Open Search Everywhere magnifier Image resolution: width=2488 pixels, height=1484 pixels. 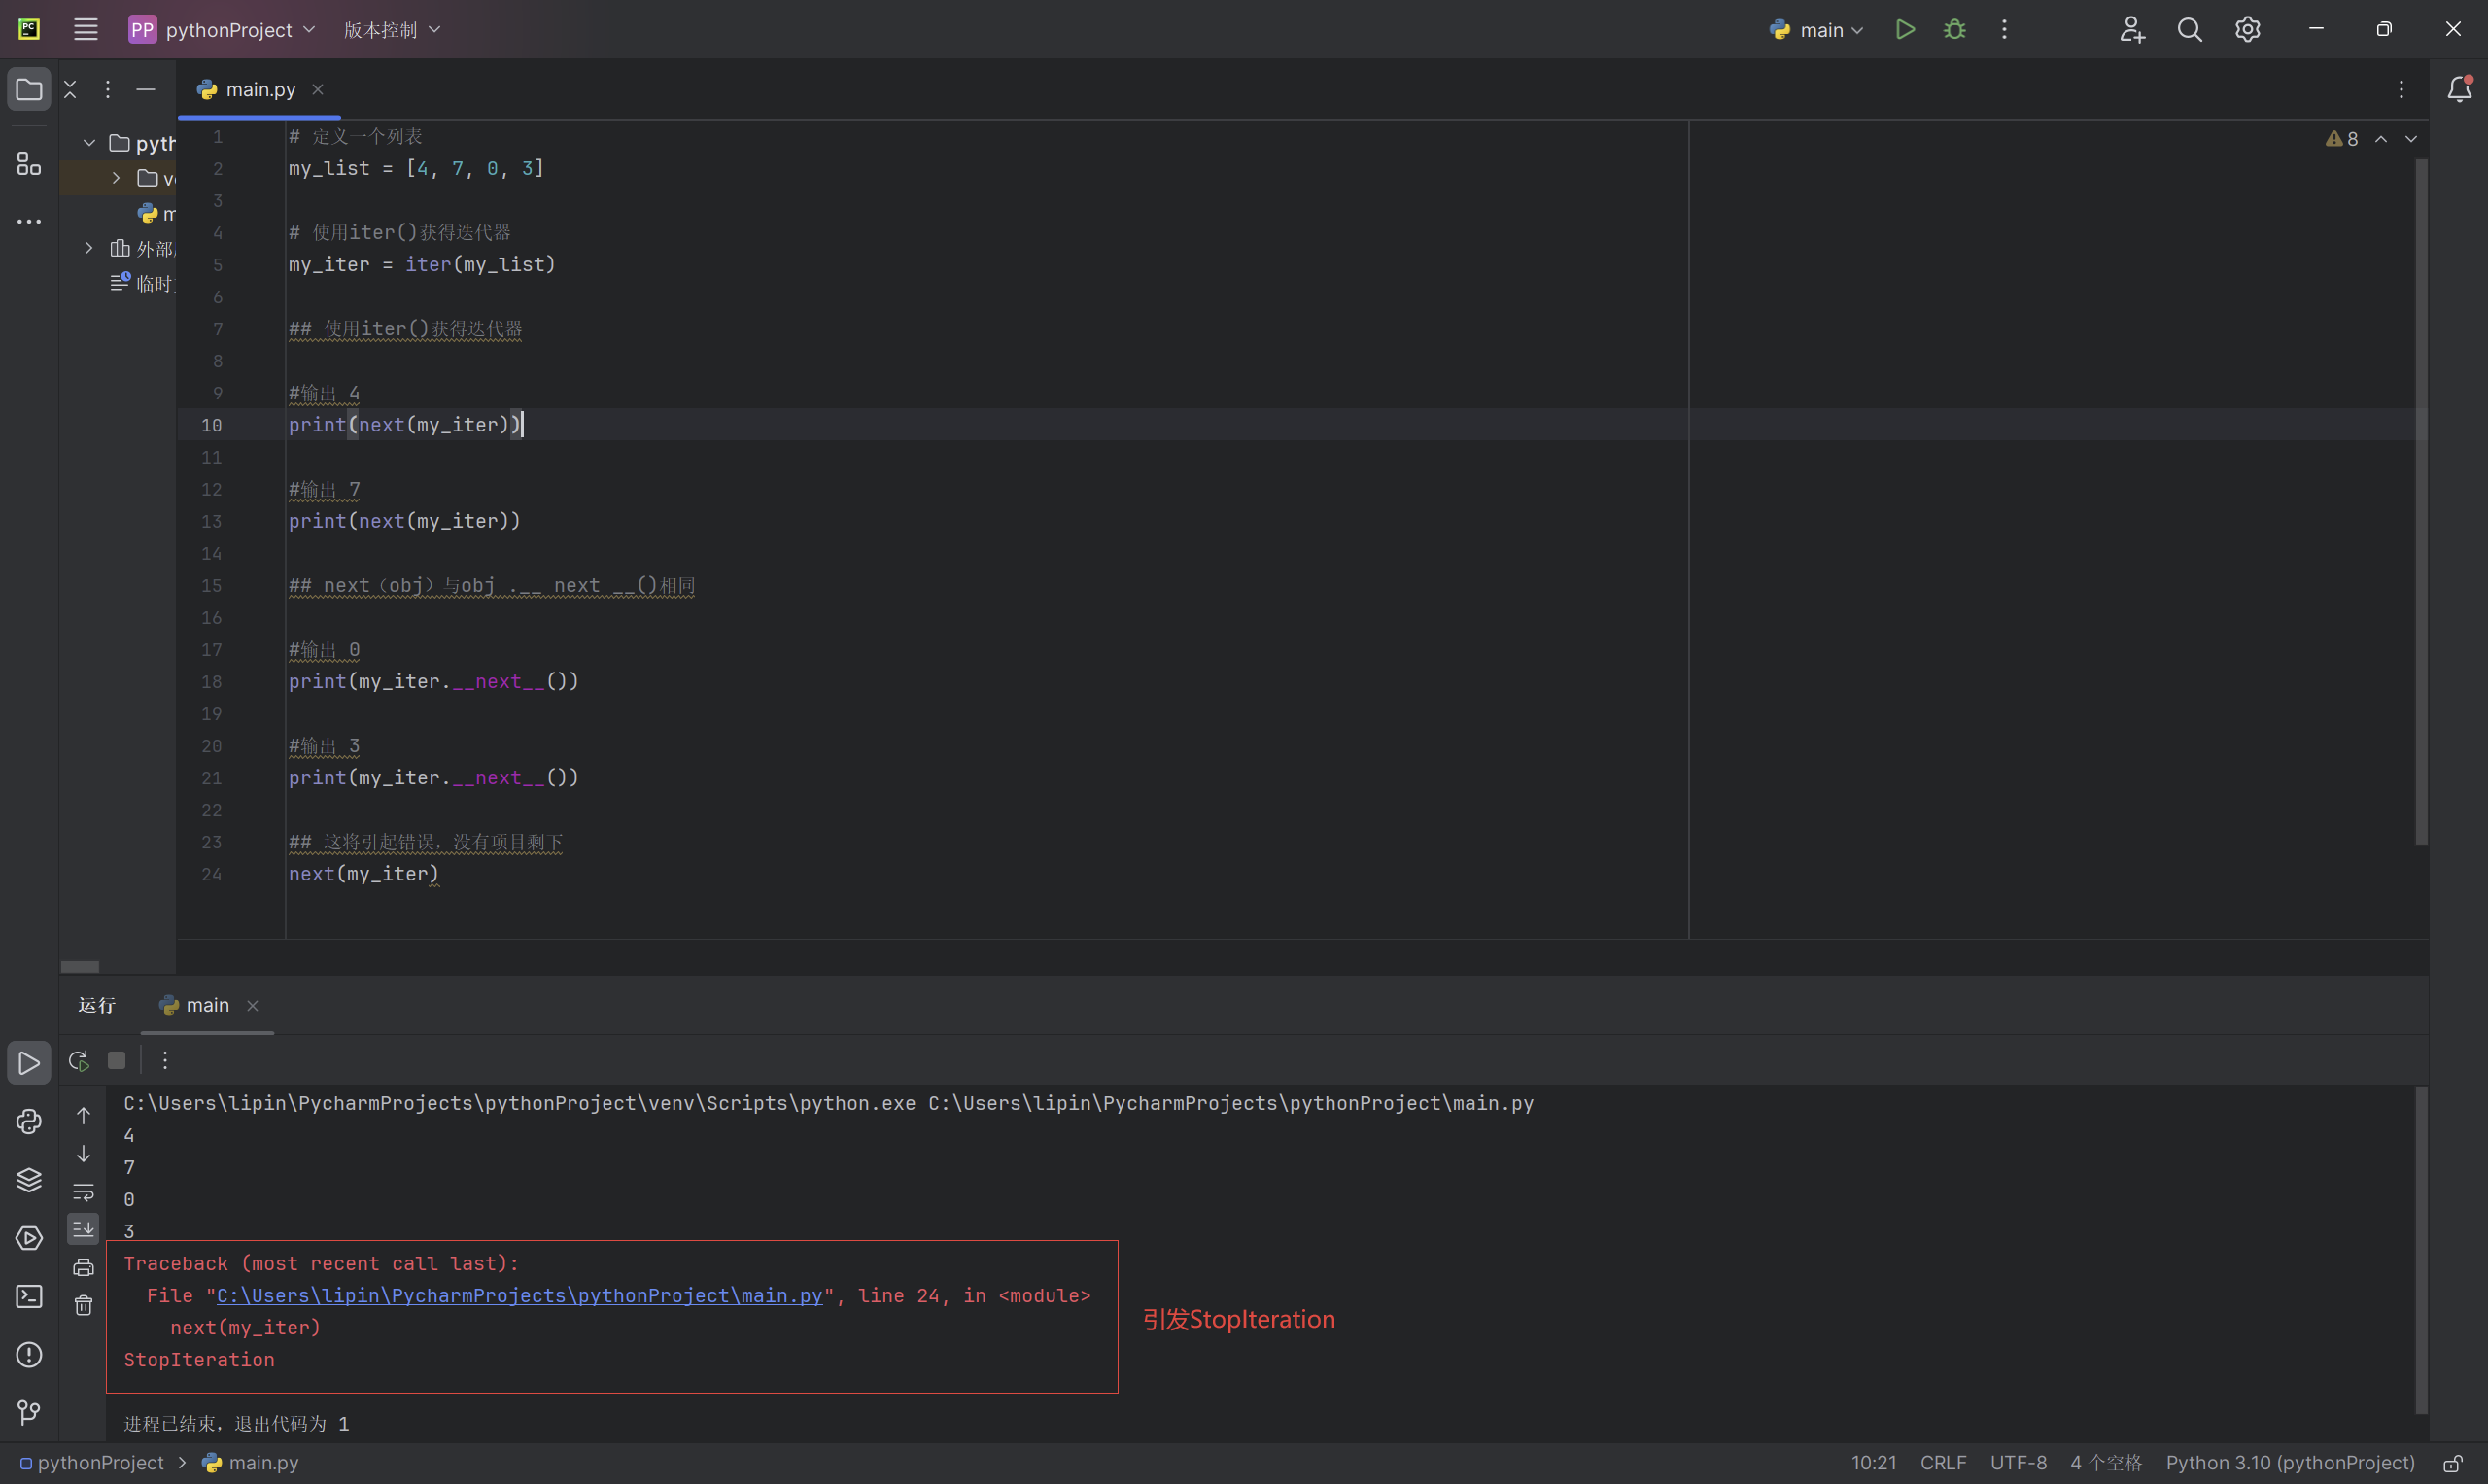[x=2190, y=30]
